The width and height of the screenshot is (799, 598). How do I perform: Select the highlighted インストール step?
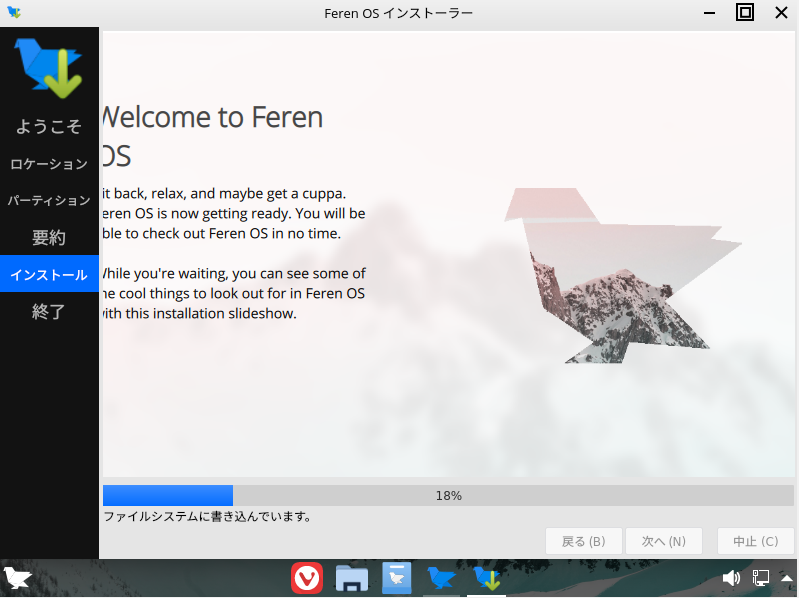point(49,274)
